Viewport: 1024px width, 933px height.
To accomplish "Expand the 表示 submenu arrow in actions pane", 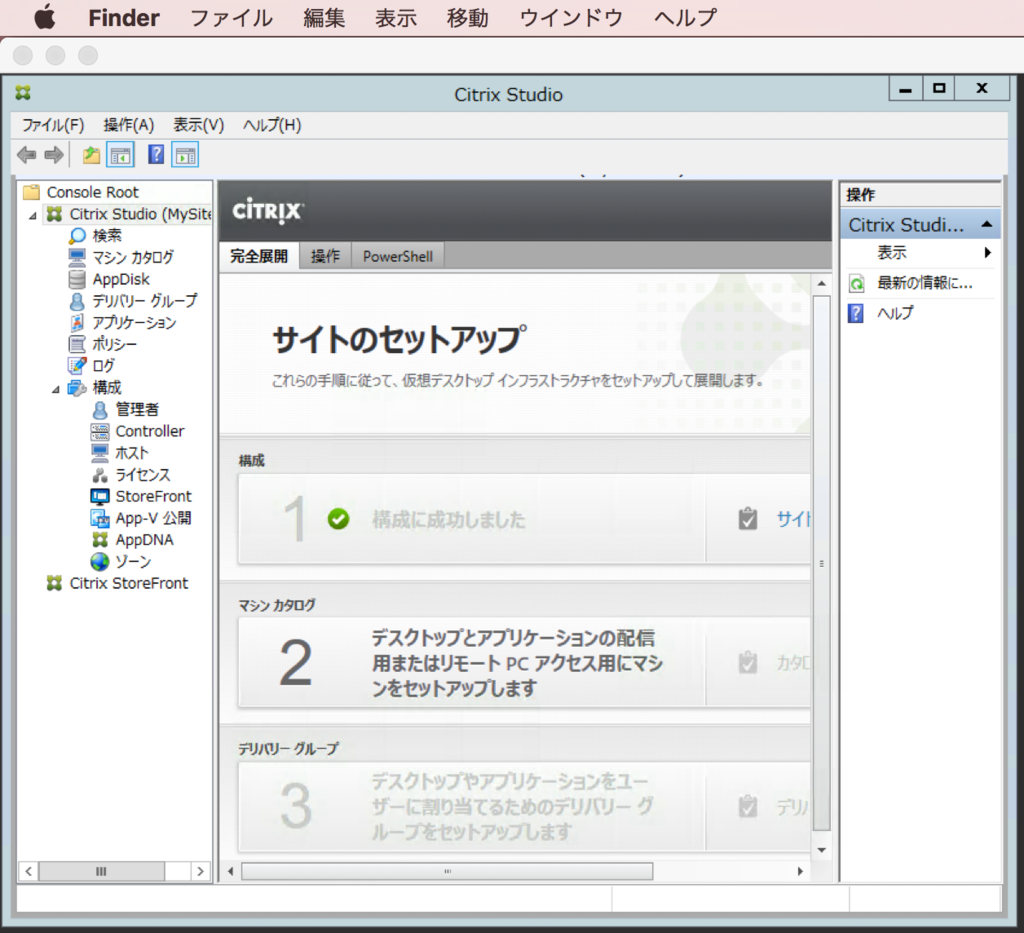I will pyautogui.click(x=988, y=253).
